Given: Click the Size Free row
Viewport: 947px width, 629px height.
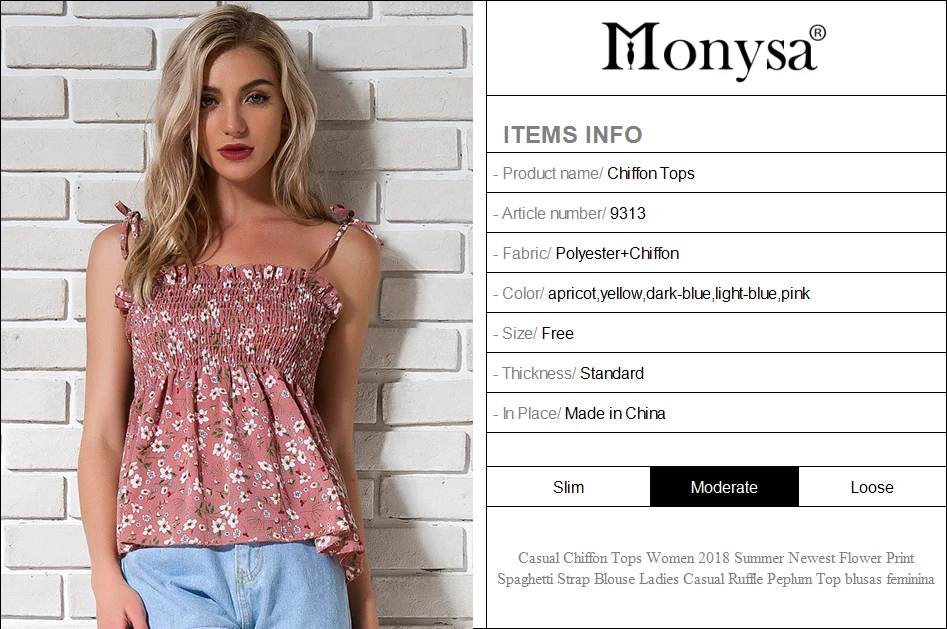Looking at the screenshot, I should pos(716,333).
